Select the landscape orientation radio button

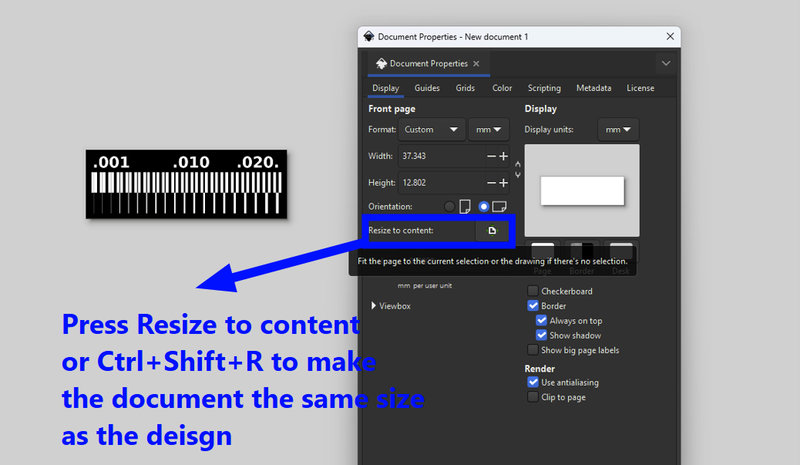484,207
